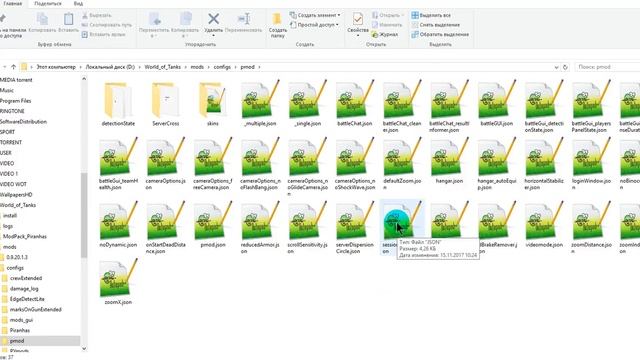The width and height of the screenshot is (640, 360).
Task: Select marksOnGunExtended folder in tree
Action: pyautogui.click(x=36, y=309)
